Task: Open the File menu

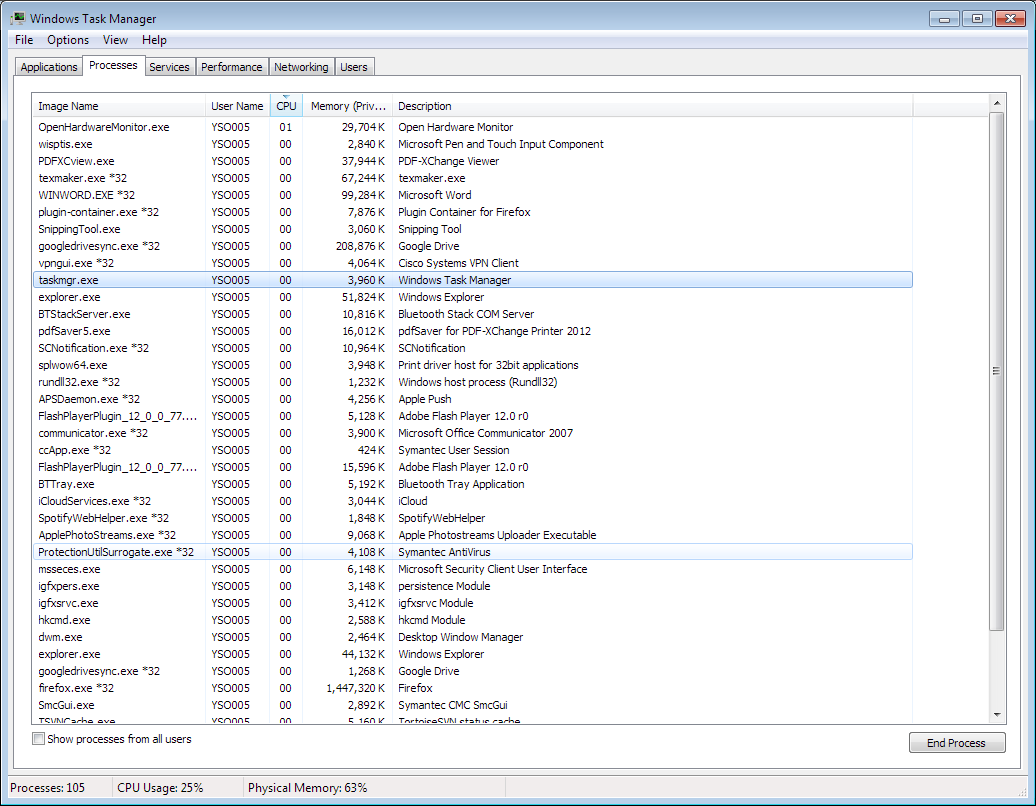Action: coord(24,40)
